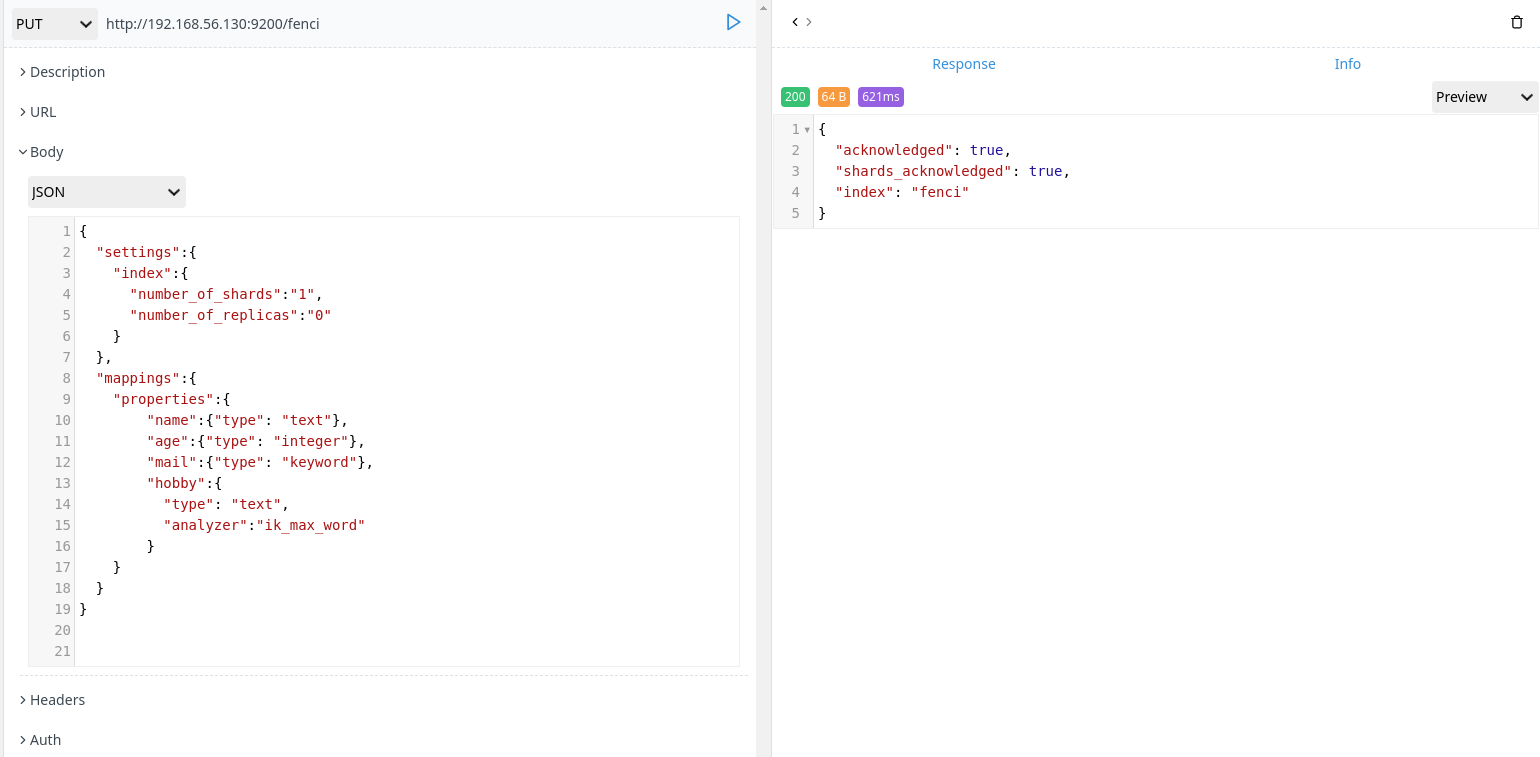Screen dimensions: 1540x757
Task: Collapse the JSON response at line 1
Action: [x=806, y=128]
